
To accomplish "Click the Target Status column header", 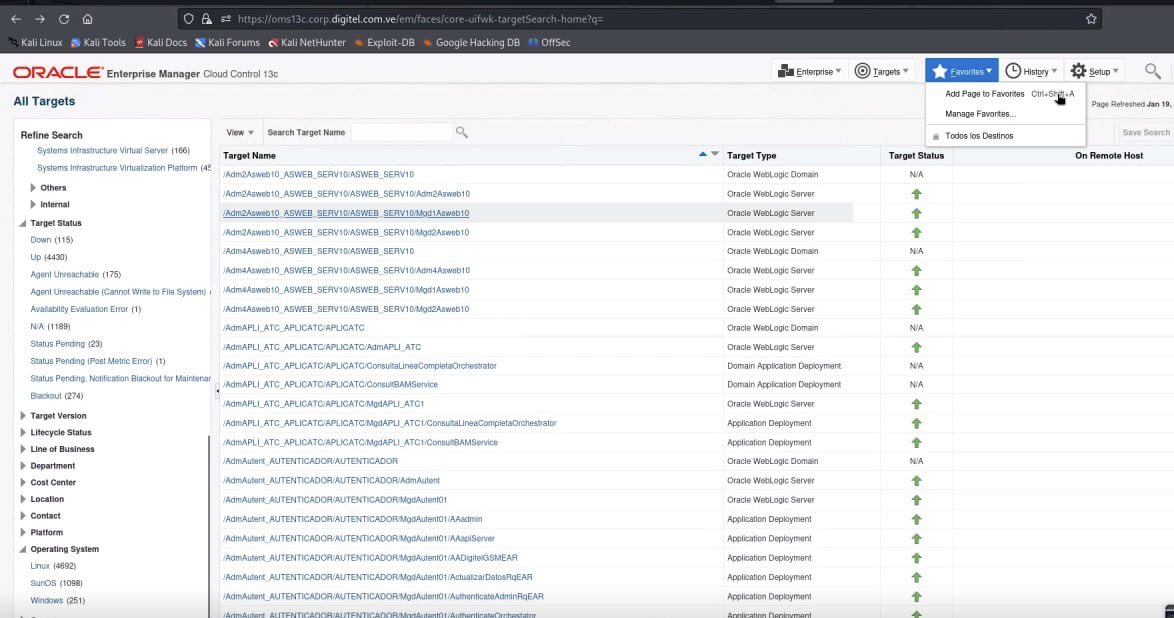I will pyautogui.click(x=916, y=156).
